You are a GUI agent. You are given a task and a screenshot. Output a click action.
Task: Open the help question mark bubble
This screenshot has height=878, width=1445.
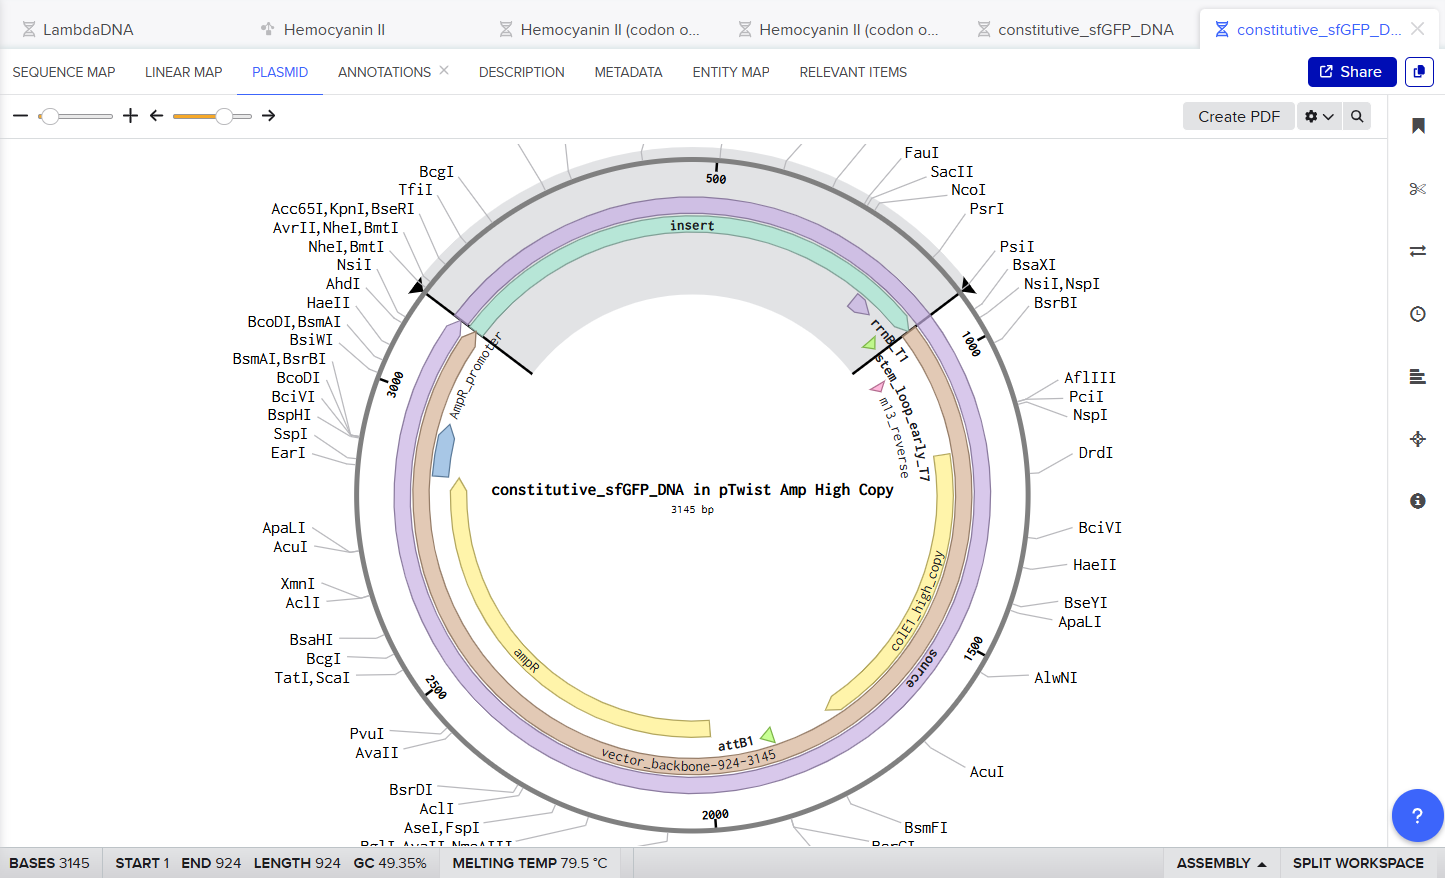tap(1417, 815)
